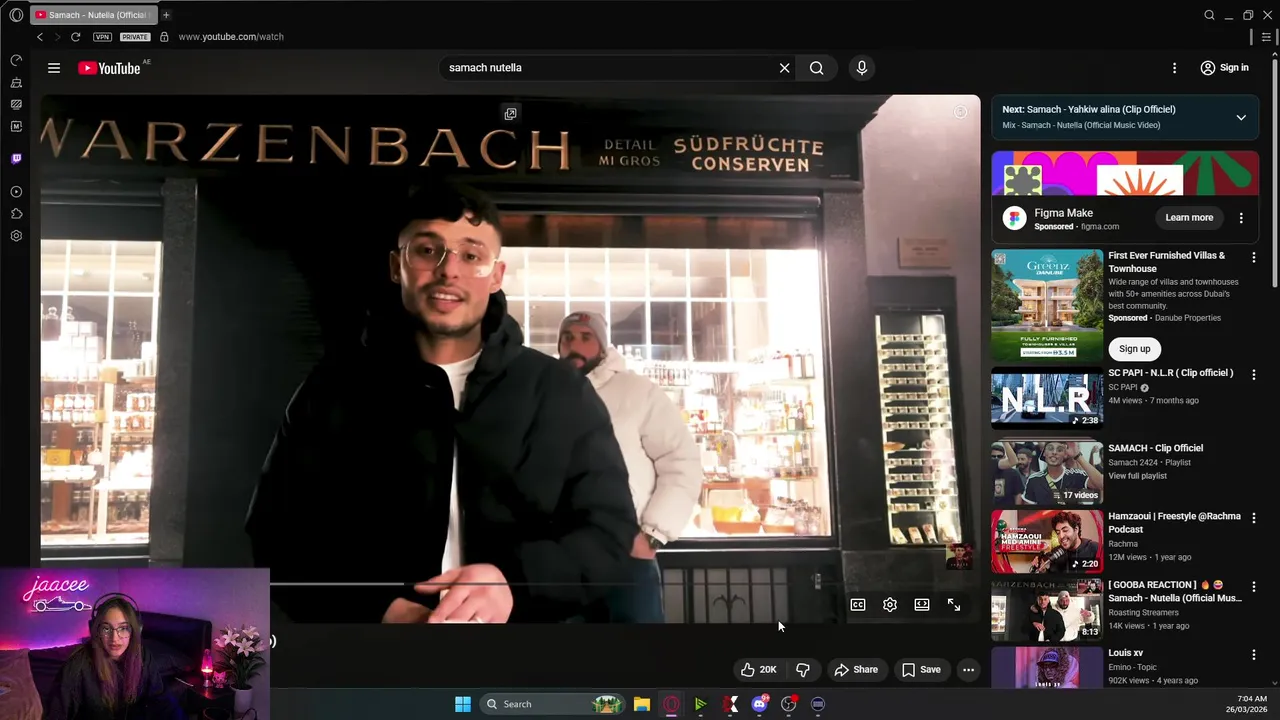Image resolution: width=1280 pixels, height=720 pixels.
Task: Open options for SC PAPI N.L.R video
Action: tap(1253, 375)
